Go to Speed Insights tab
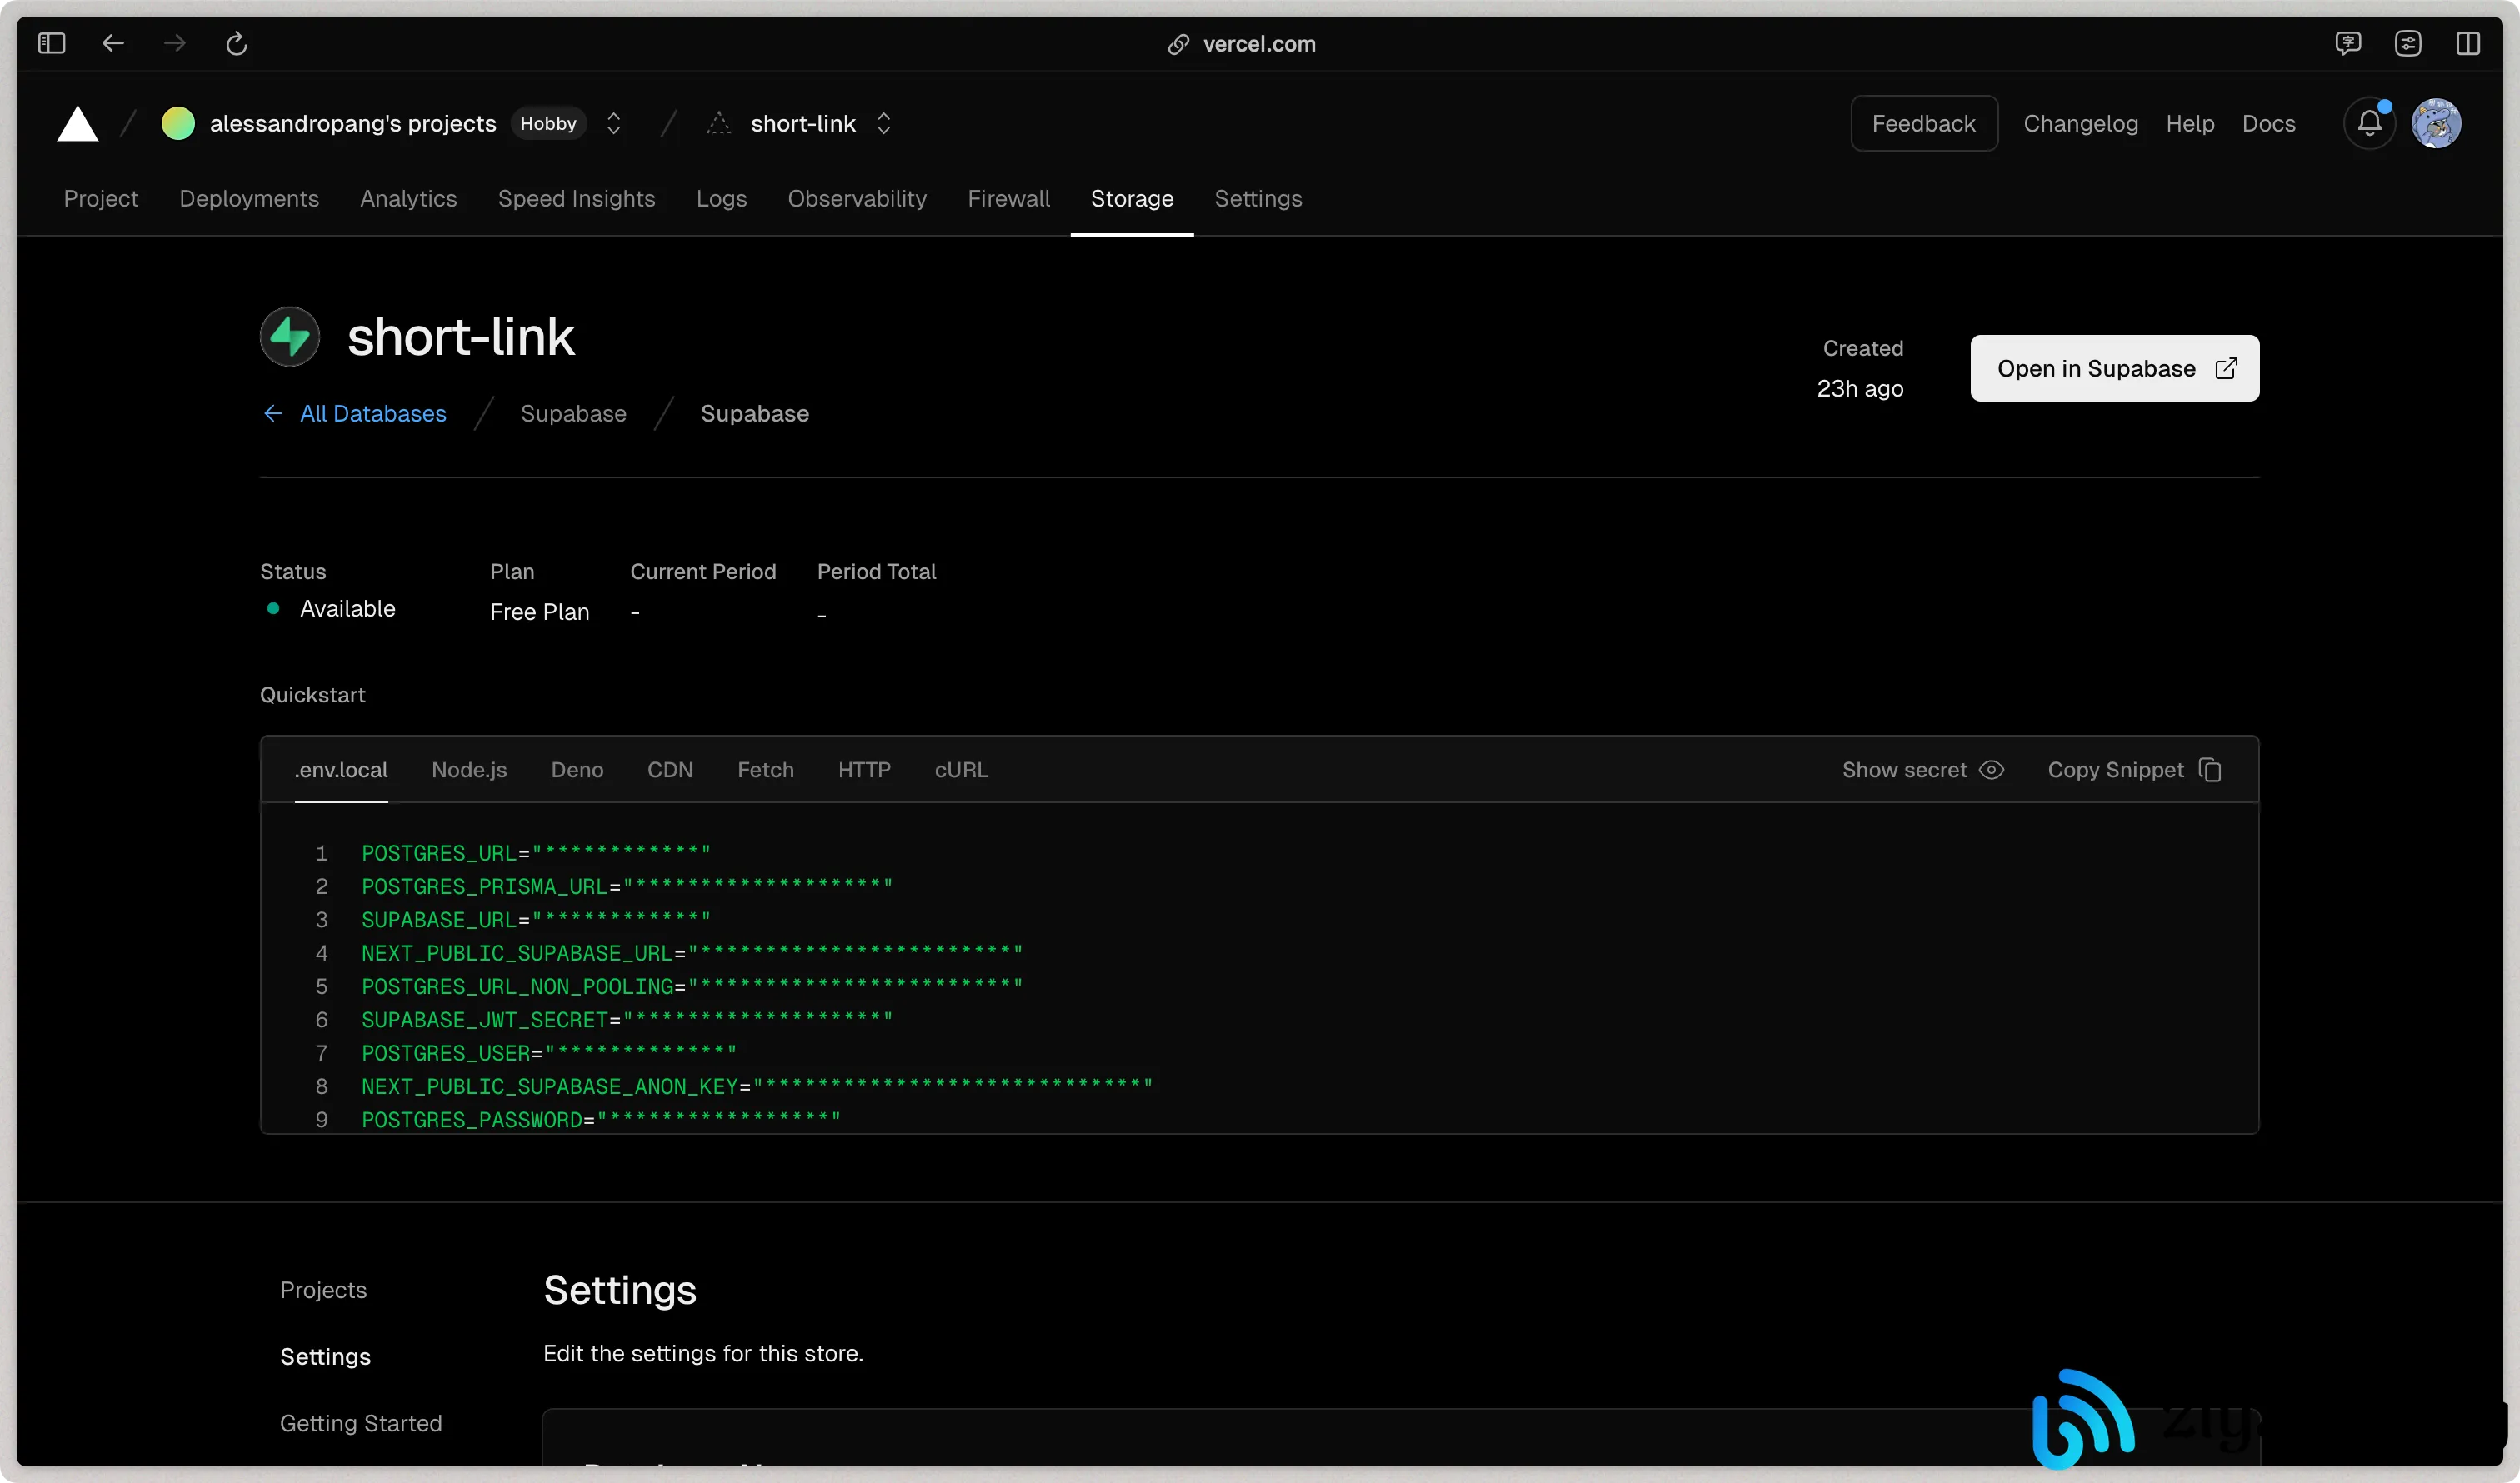The width and height of the screenshot is (2520, 1483). [577, 199]
